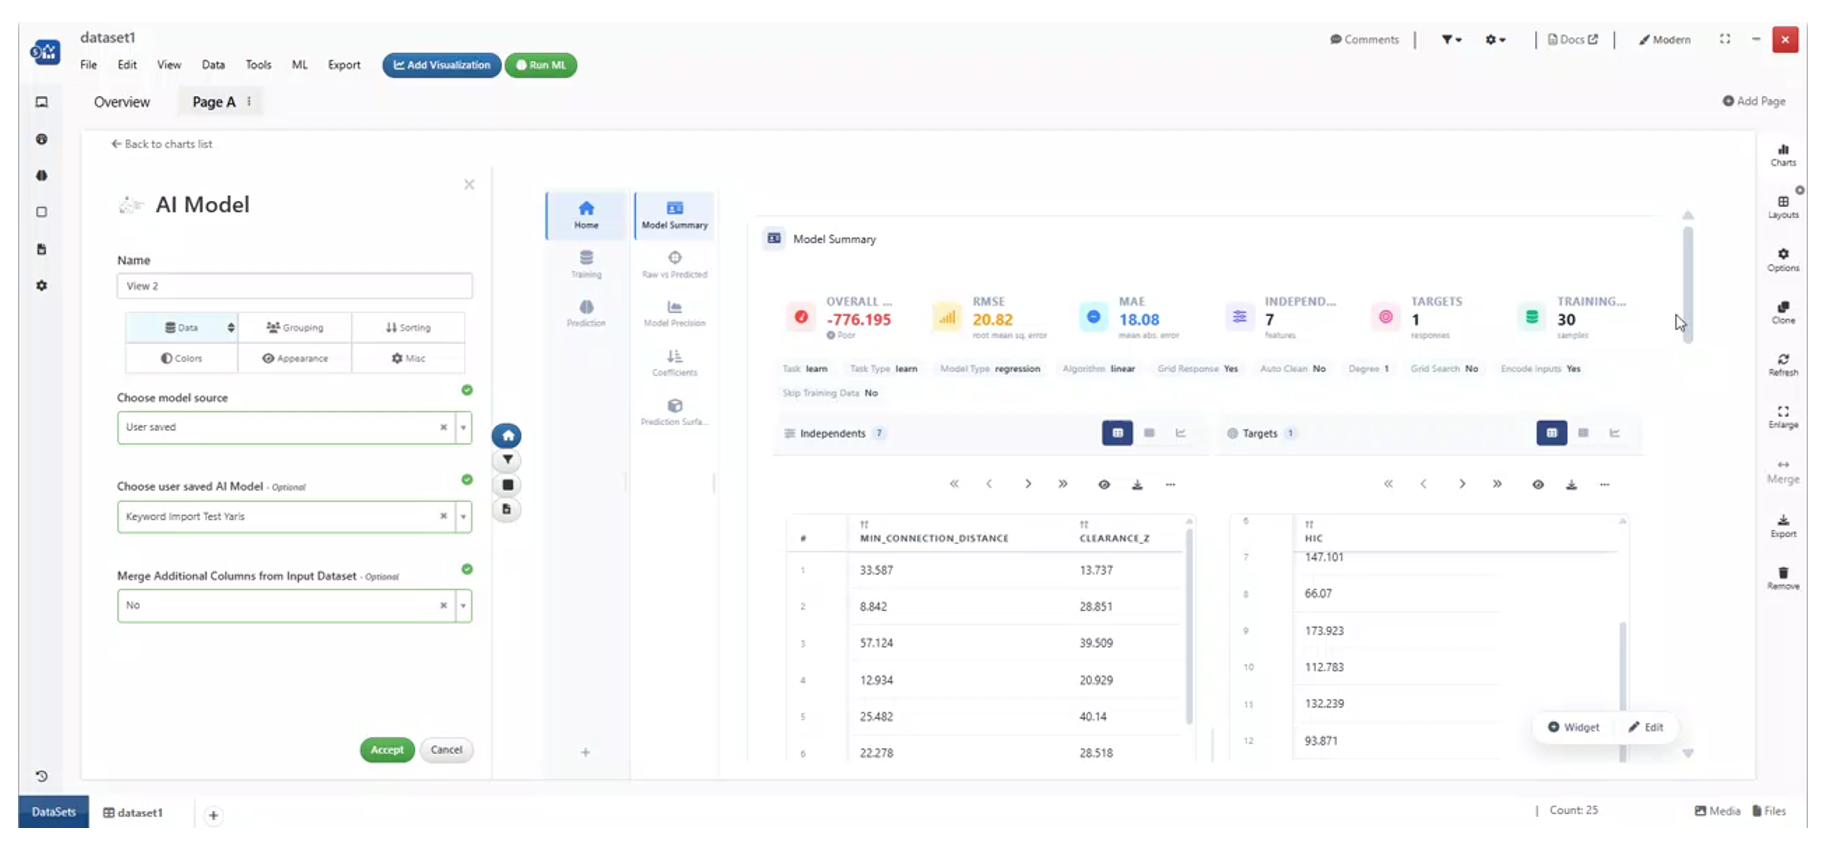Click the Targets table vertical scrollbar
The image size is (1845, 860).
click(1622, 690)
